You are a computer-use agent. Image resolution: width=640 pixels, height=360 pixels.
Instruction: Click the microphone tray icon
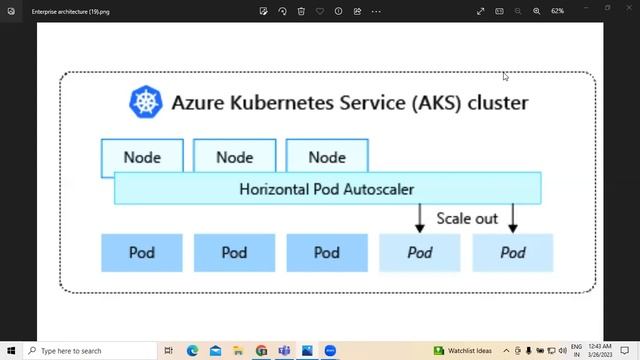pos(529,351)
